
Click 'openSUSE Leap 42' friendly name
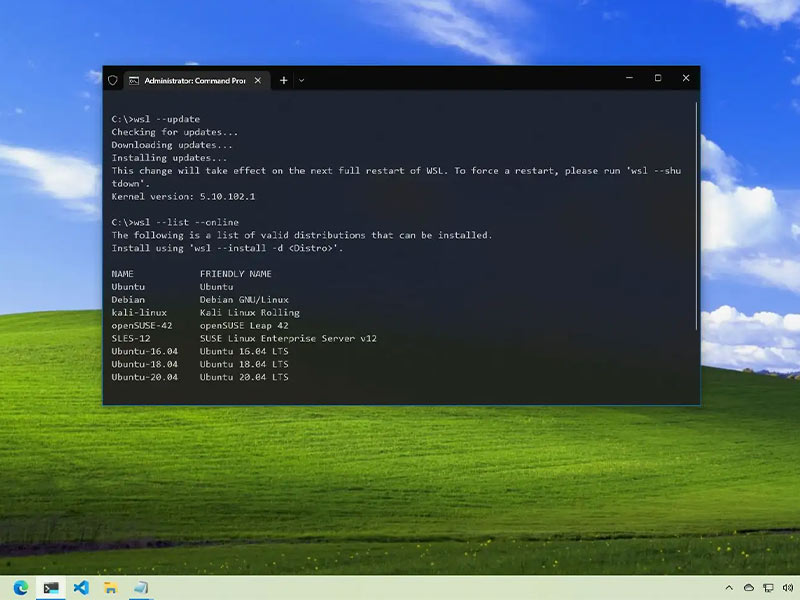pyautogui.click(x=244, y=326)
